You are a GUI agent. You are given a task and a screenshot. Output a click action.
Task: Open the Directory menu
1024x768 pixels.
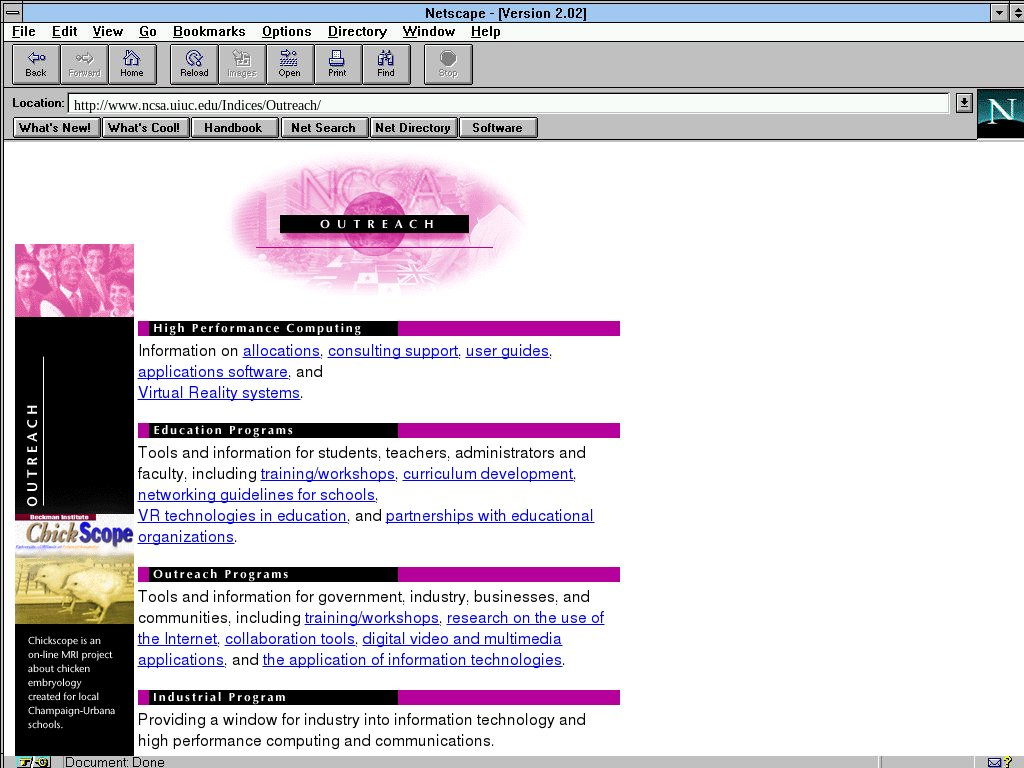(x=357, y=32)
